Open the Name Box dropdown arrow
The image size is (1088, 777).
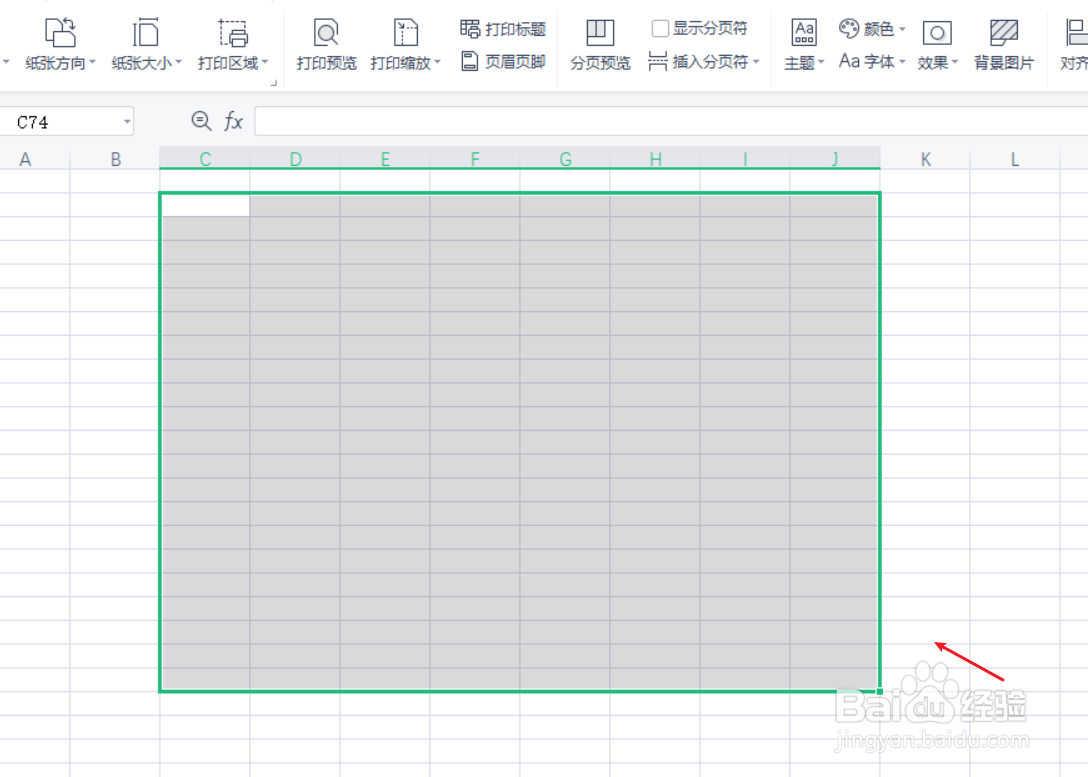pos(127,122)
